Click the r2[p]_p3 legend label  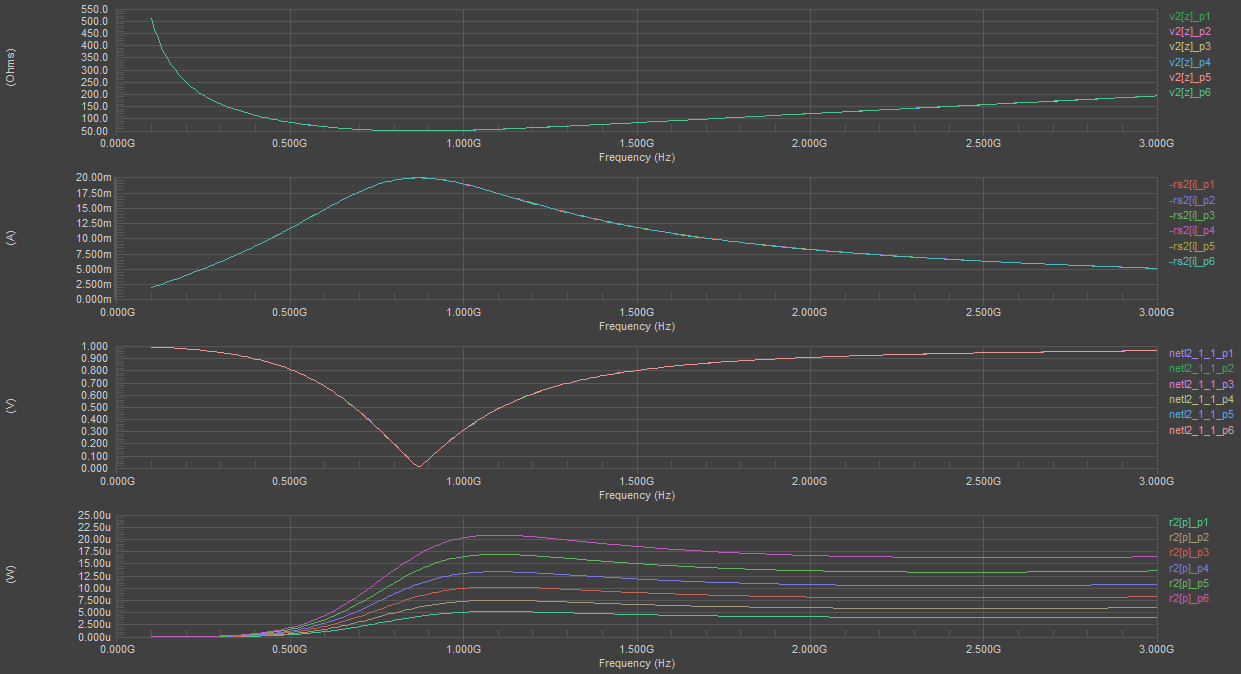1188,552
